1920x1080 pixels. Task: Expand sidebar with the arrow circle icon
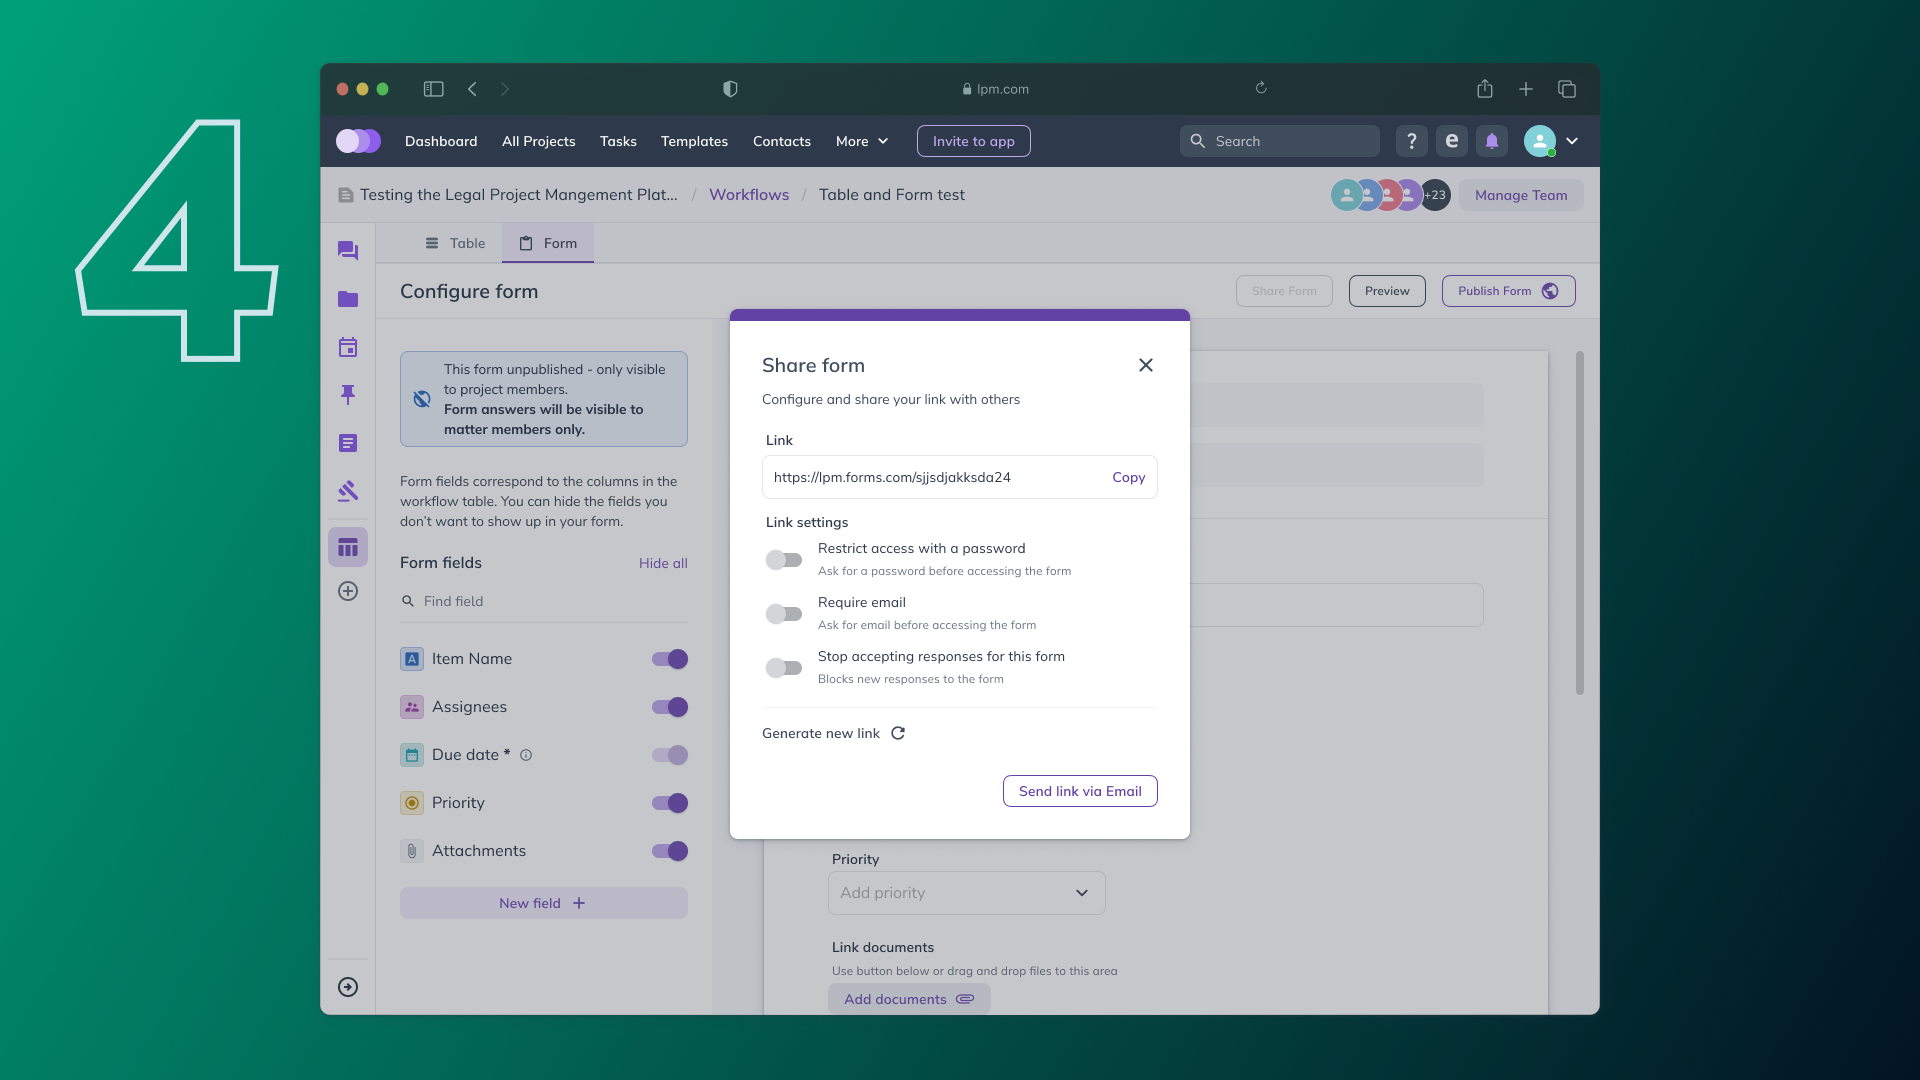348,987
